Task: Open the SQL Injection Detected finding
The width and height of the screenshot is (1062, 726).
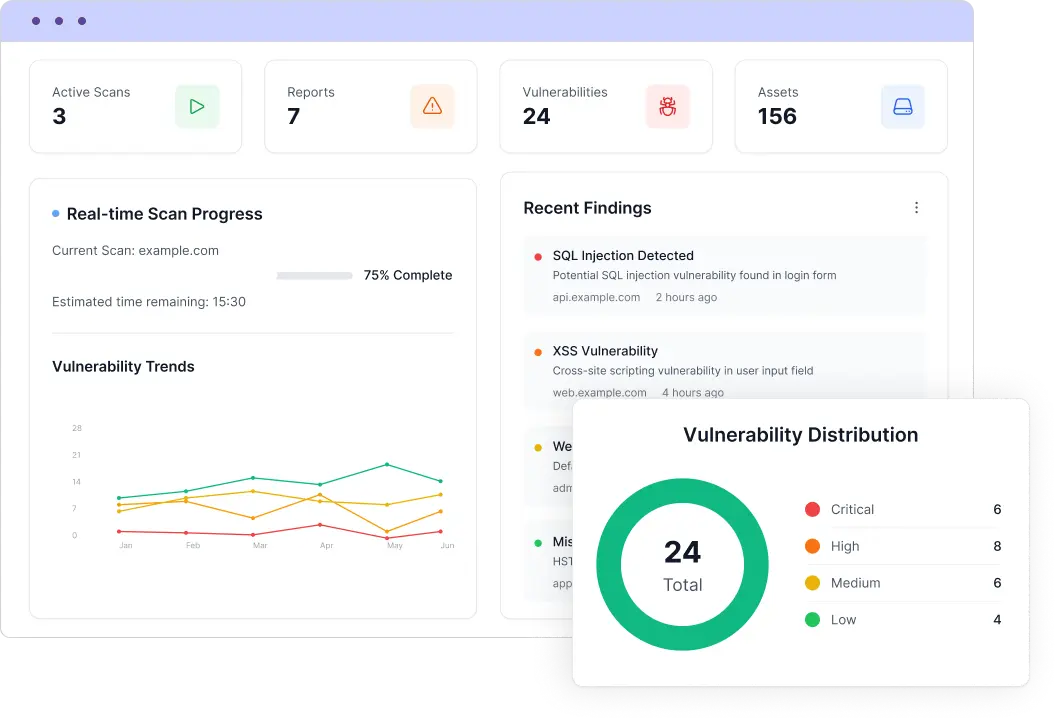Action: pyautogui.click(x=623, y=256)
